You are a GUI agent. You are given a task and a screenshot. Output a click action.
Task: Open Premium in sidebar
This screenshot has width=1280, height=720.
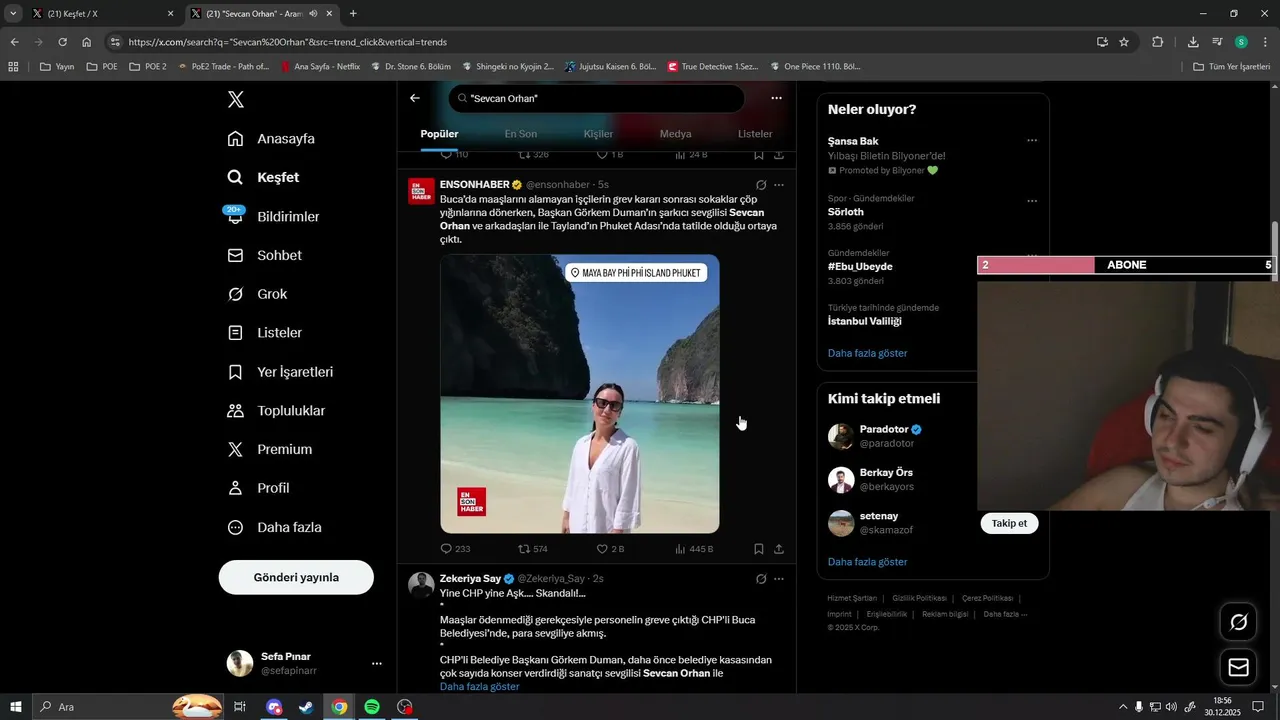click(269, 450)
